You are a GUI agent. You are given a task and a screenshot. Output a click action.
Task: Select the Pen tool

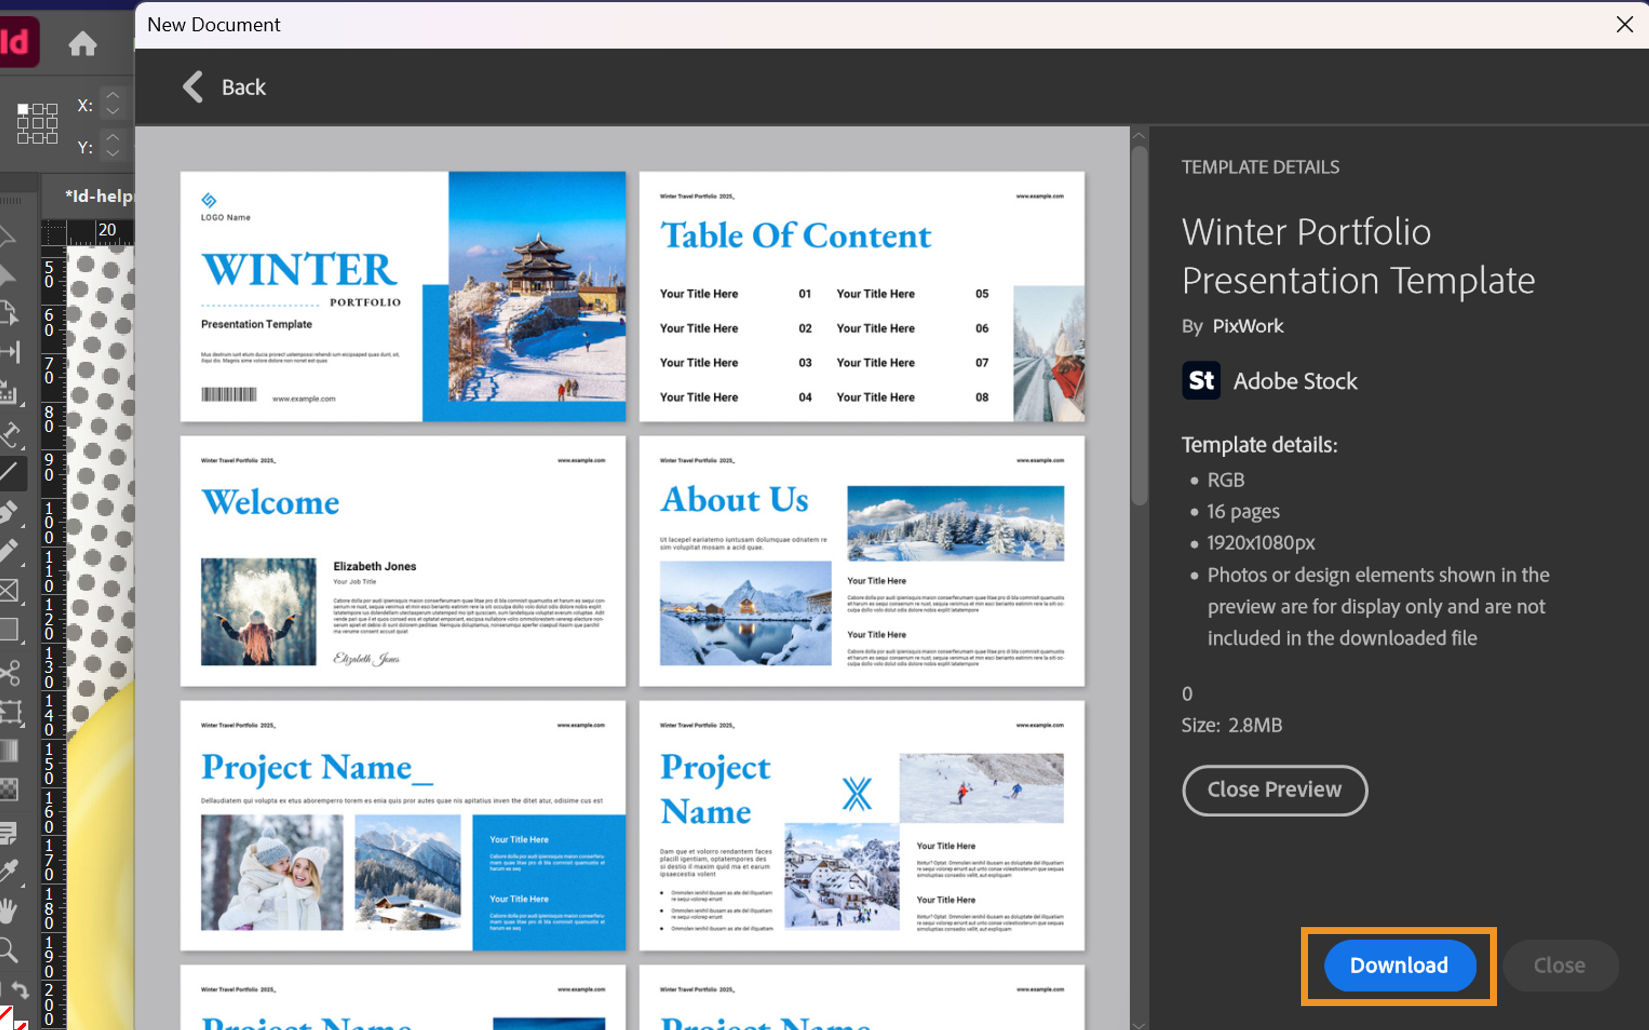click(8, 512)
